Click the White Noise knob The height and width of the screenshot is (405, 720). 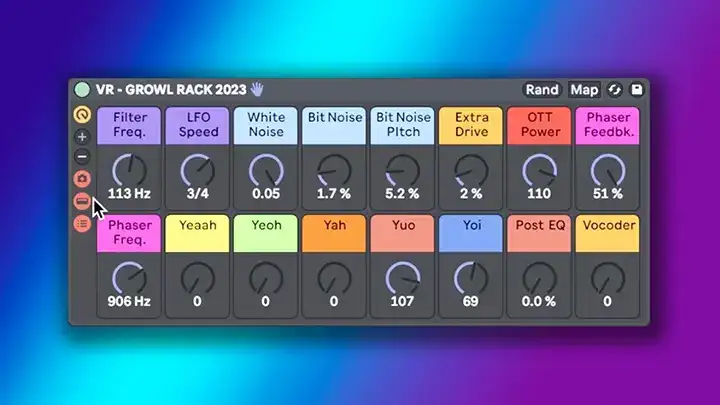(x=266, y=171)
